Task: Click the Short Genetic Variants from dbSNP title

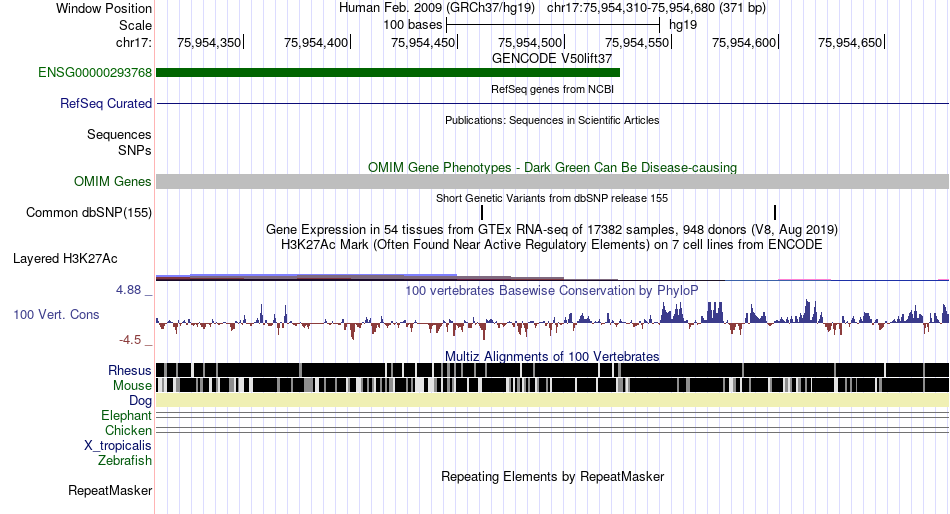Action: point(552,198)
